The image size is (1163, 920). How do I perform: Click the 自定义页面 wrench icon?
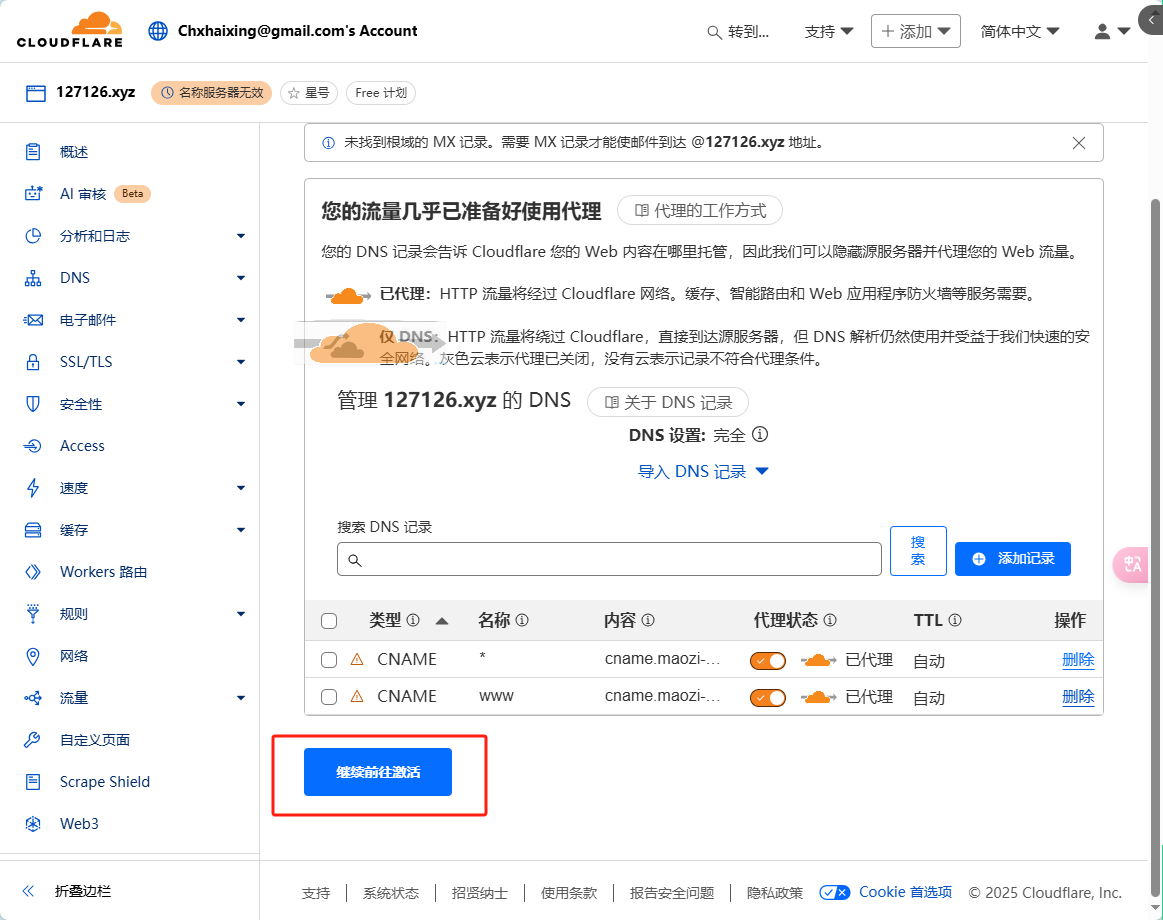(33, 740)
